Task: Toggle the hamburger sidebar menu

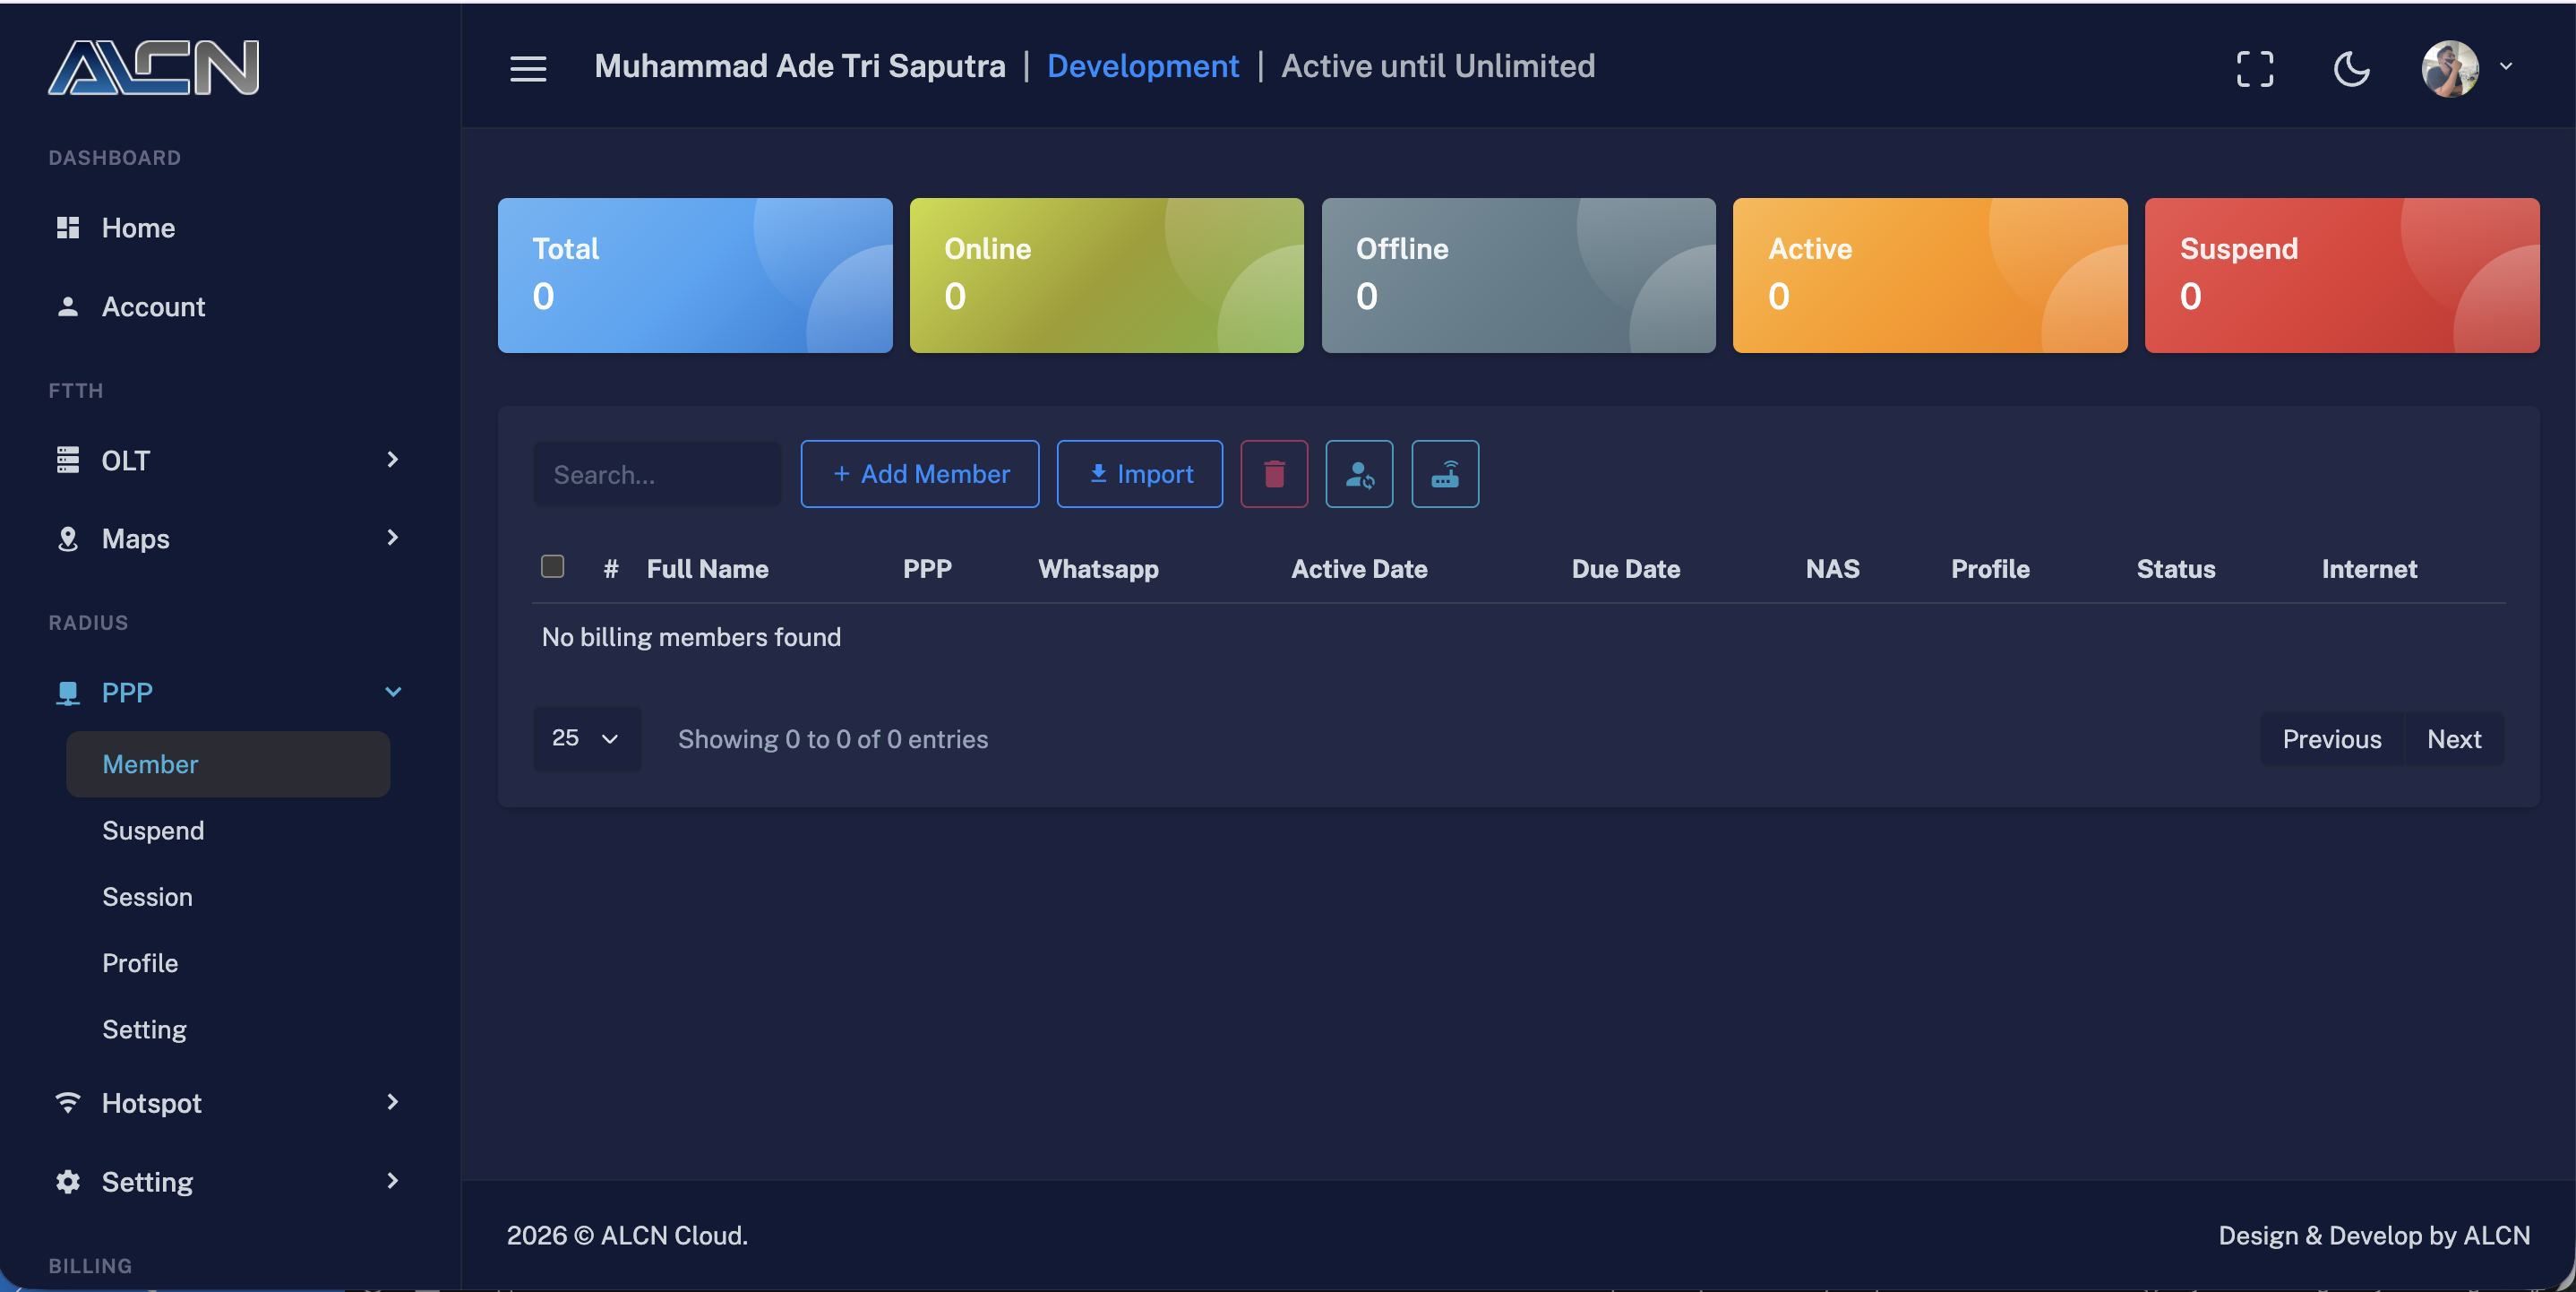Action: [528, 68]
